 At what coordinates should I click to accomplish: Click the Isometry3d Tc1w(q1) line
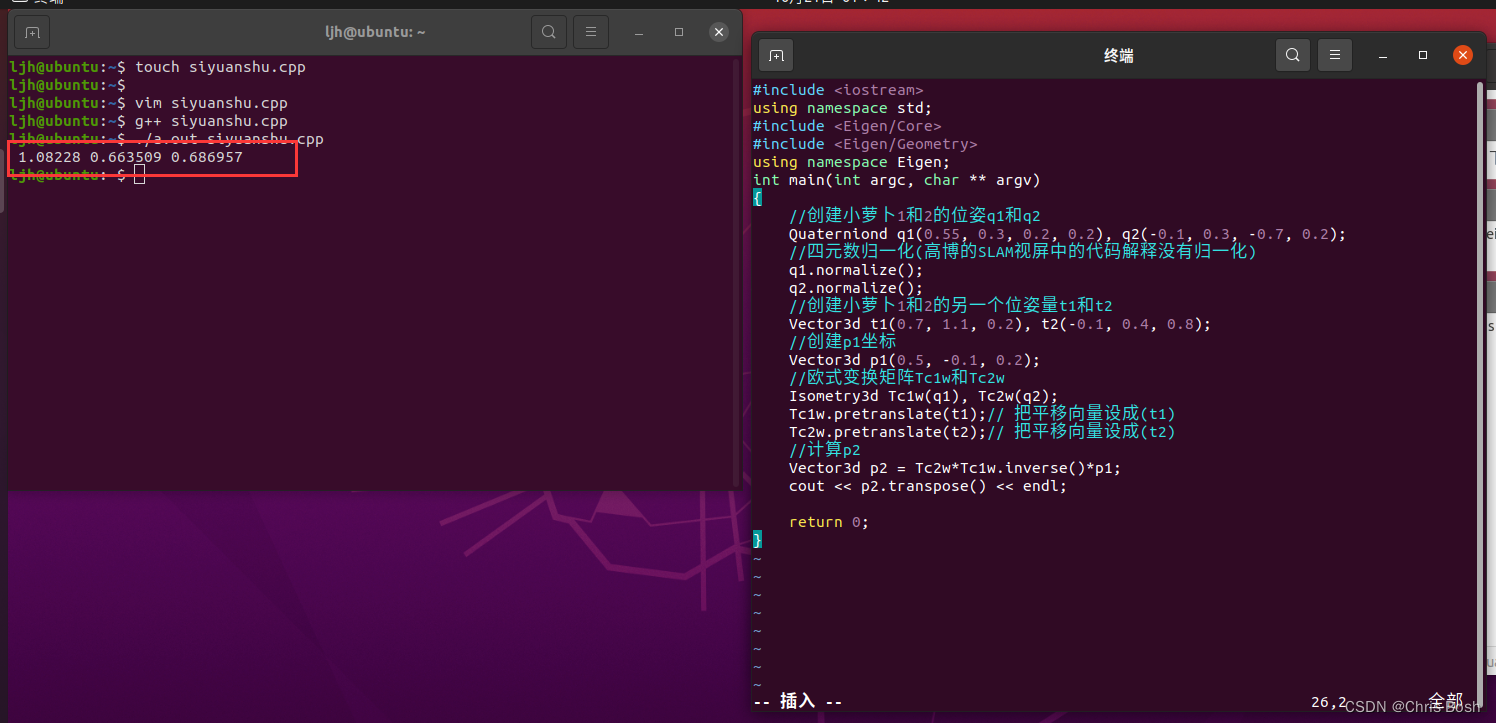(923, 396)
